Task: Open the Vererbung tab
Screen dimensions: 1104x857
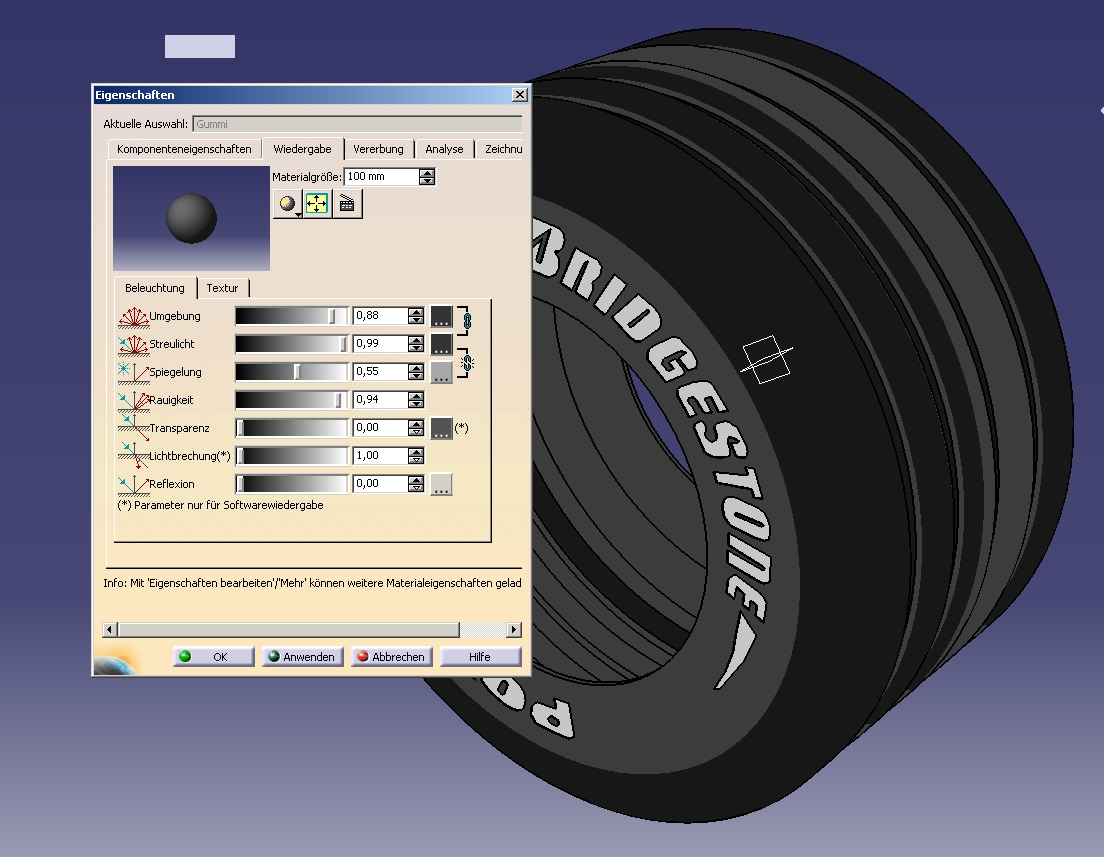Action: click(378, 149)
